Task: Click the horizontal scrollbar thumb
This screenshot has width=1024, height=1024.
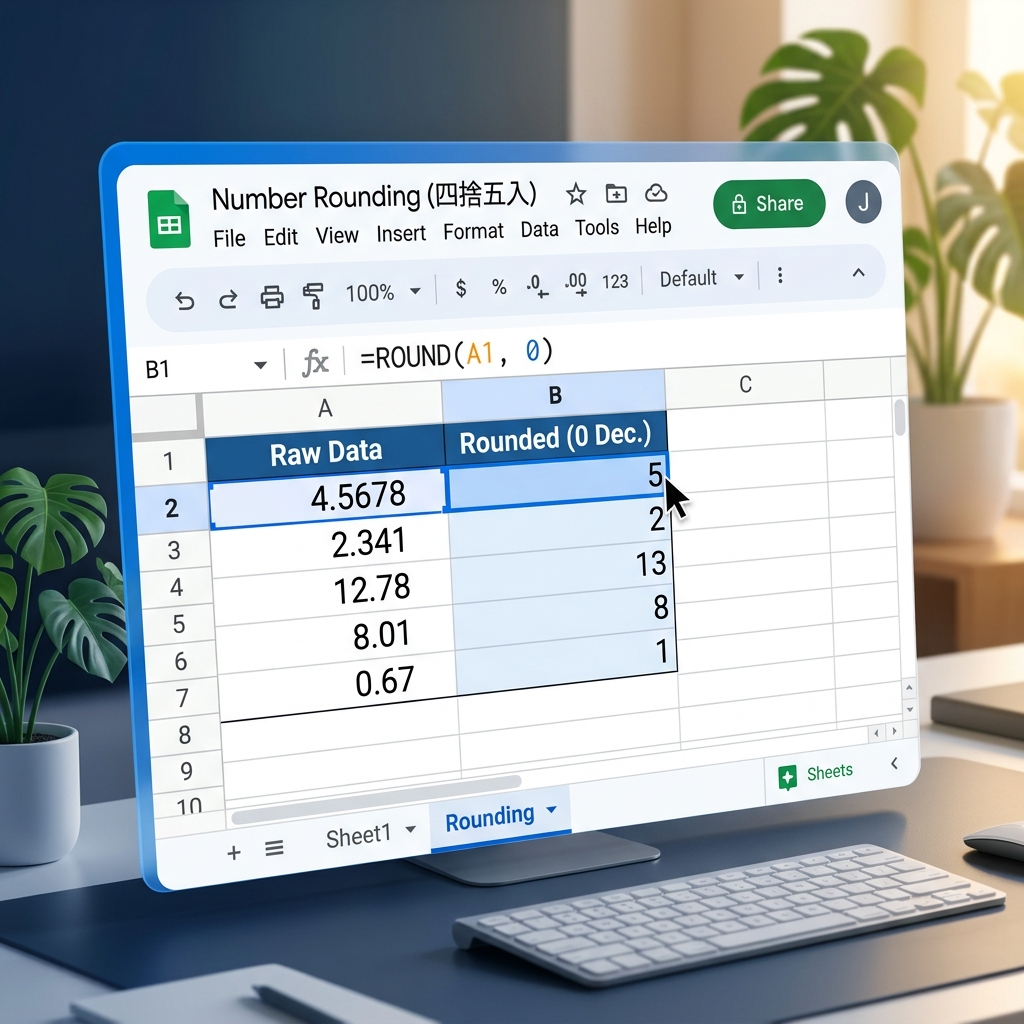Action: pyautogui.click(x=377, y=799)
